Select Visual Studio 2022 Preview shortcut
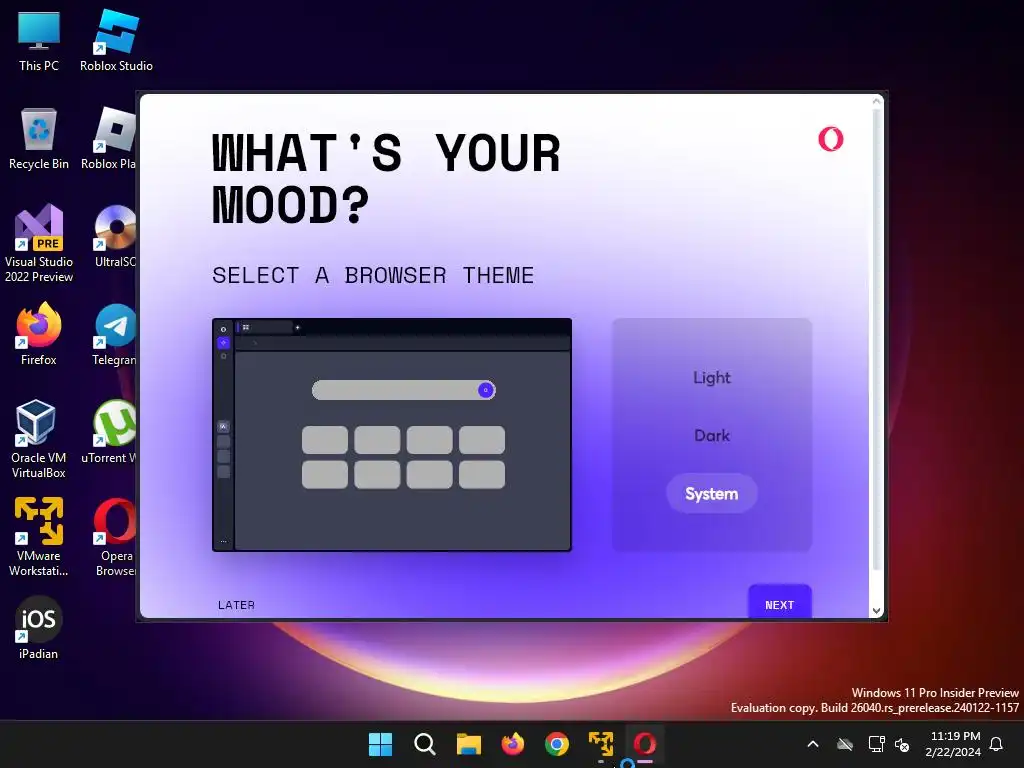Screen dimensions: 1024x768 pos(39,244)
